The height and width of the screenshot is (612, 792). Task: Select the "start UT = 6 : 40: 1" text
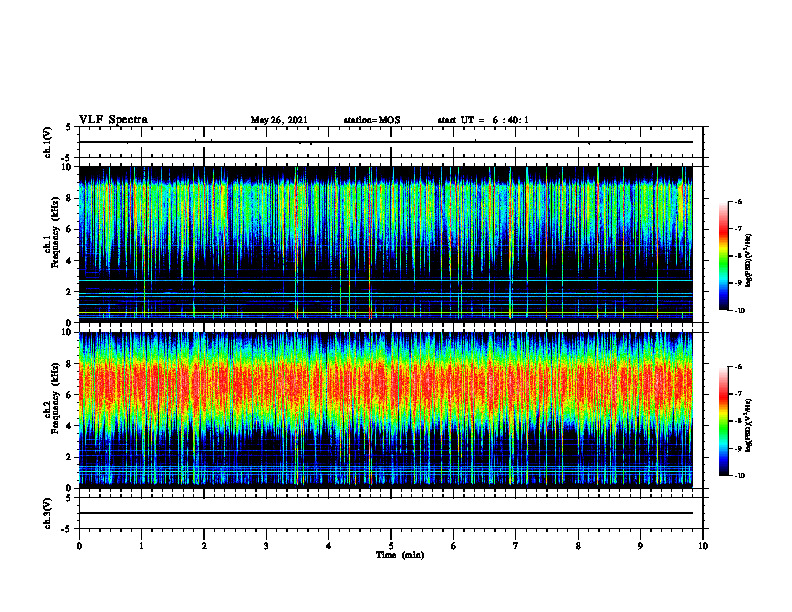[483, 120]
